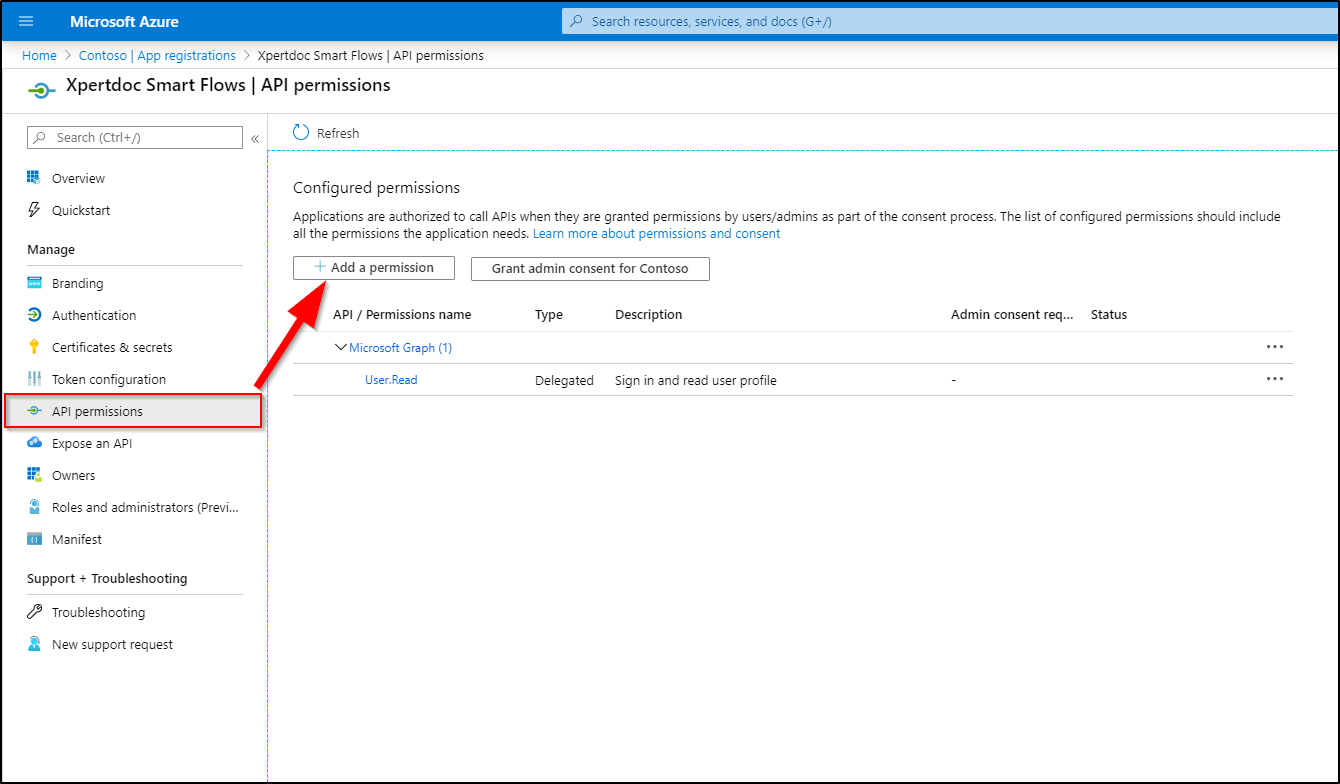Click the Refresh circular arrow icon
The width and height of the screenshot is (1340, 784).
click(301, 133)
